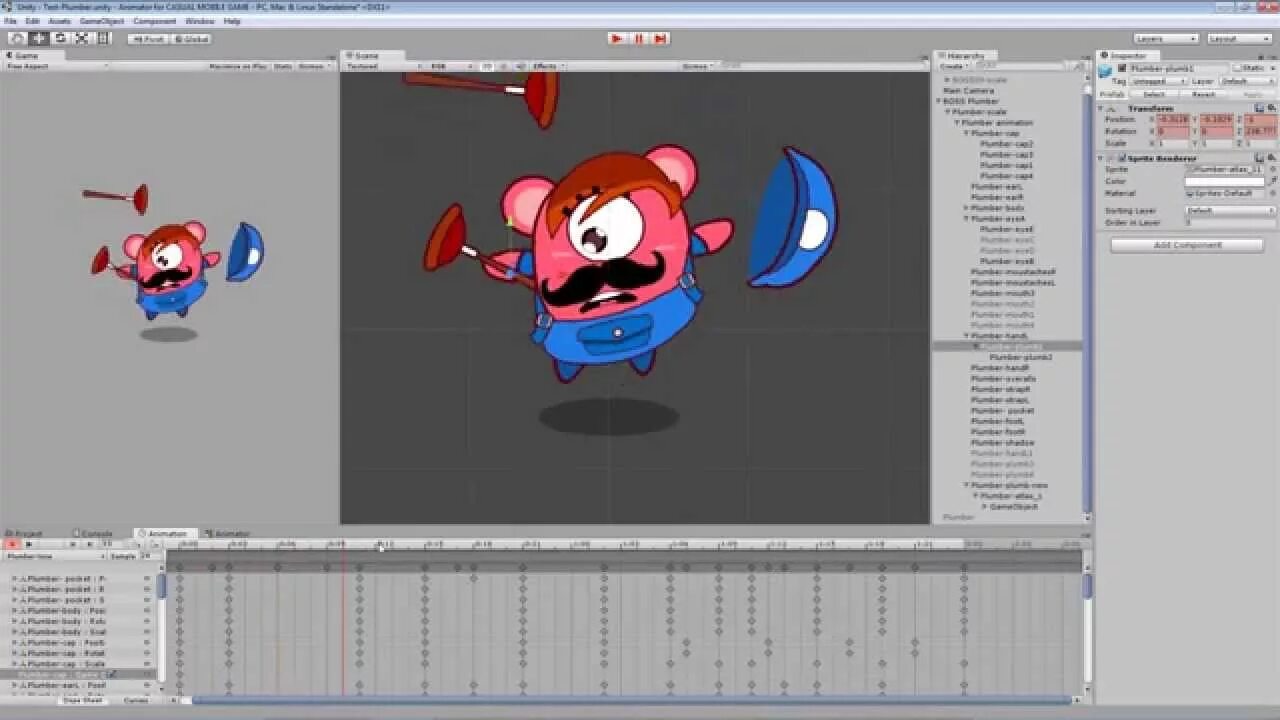The image size is (1280, 720).
Task: Expand the Plumber-body tree item
Action: [x=966, y=208]
